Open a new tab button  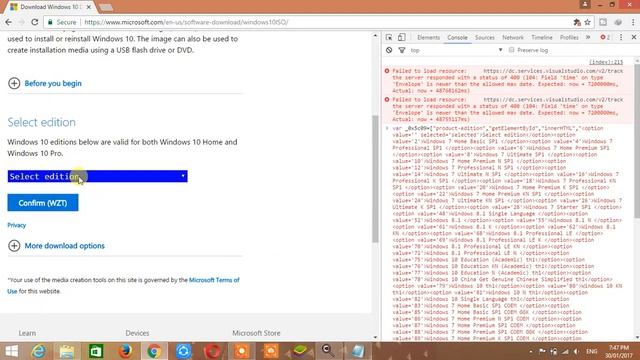click(106, 7)
